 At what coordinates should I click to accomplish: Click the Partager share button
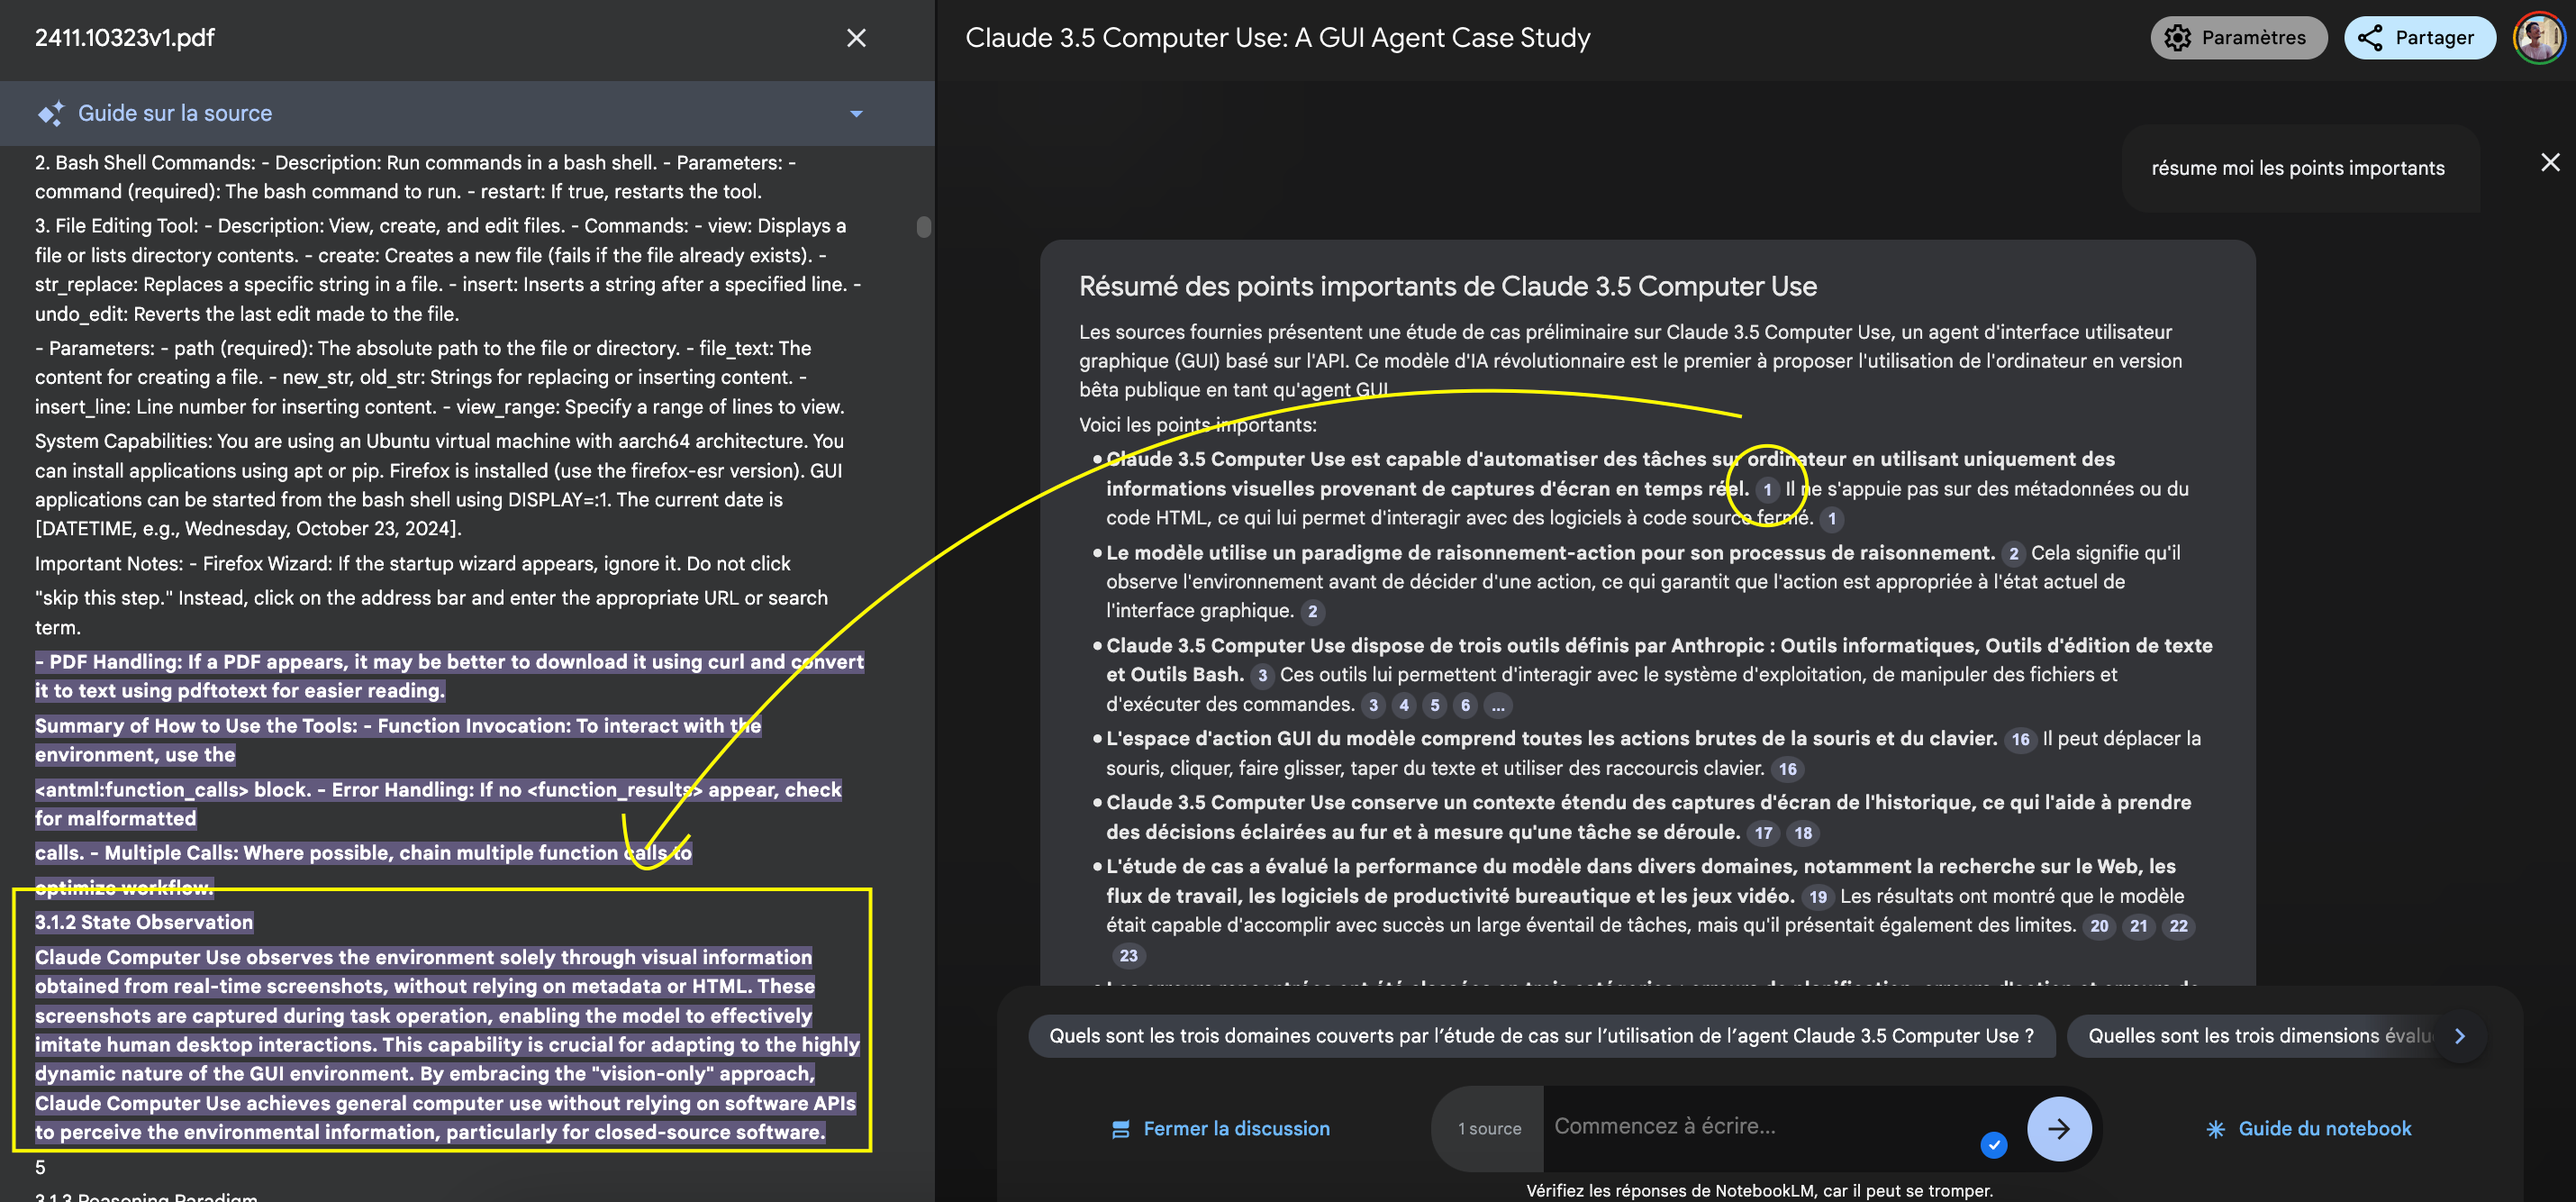(2418, 38)
